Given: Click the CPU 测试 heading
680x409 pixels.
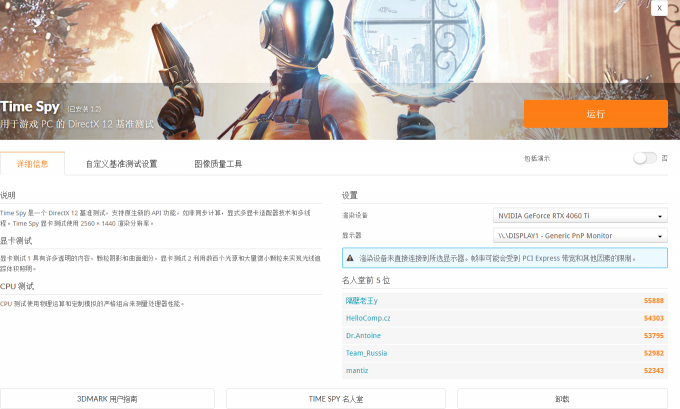Looking at the screenshot, I should [x=17, y=286].
